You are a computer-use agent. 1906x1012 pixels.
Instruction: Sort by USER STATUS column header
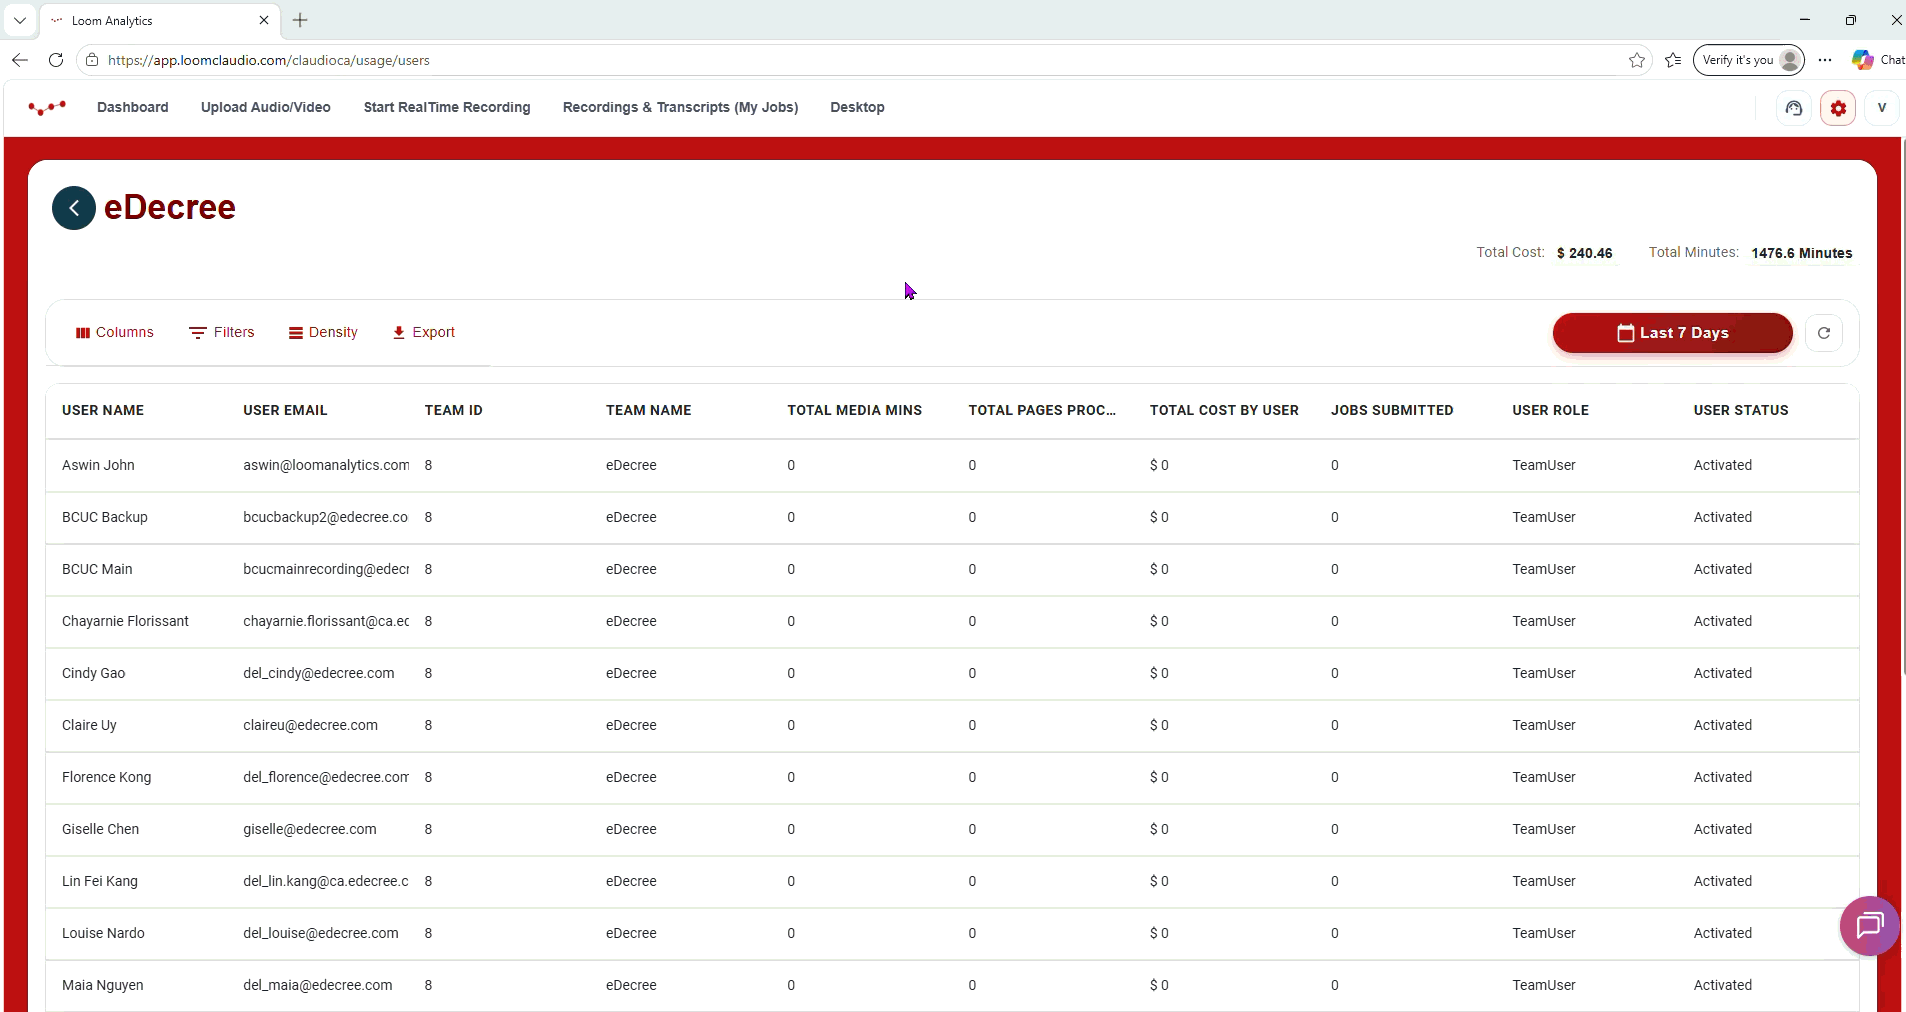pyautogui.click(x=1741, y=410)
